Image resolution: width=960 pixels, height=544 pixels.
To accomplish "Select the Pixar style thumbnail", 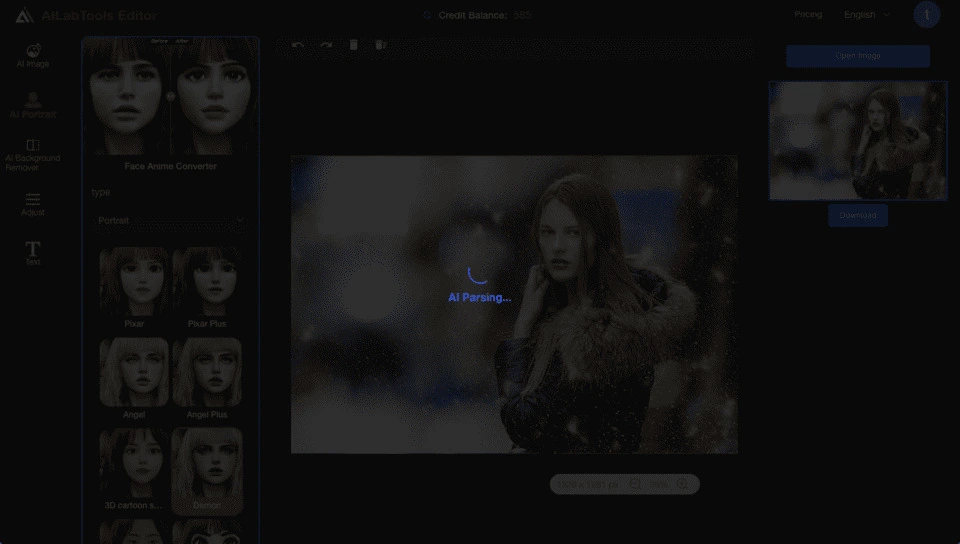I will point(134,281).
